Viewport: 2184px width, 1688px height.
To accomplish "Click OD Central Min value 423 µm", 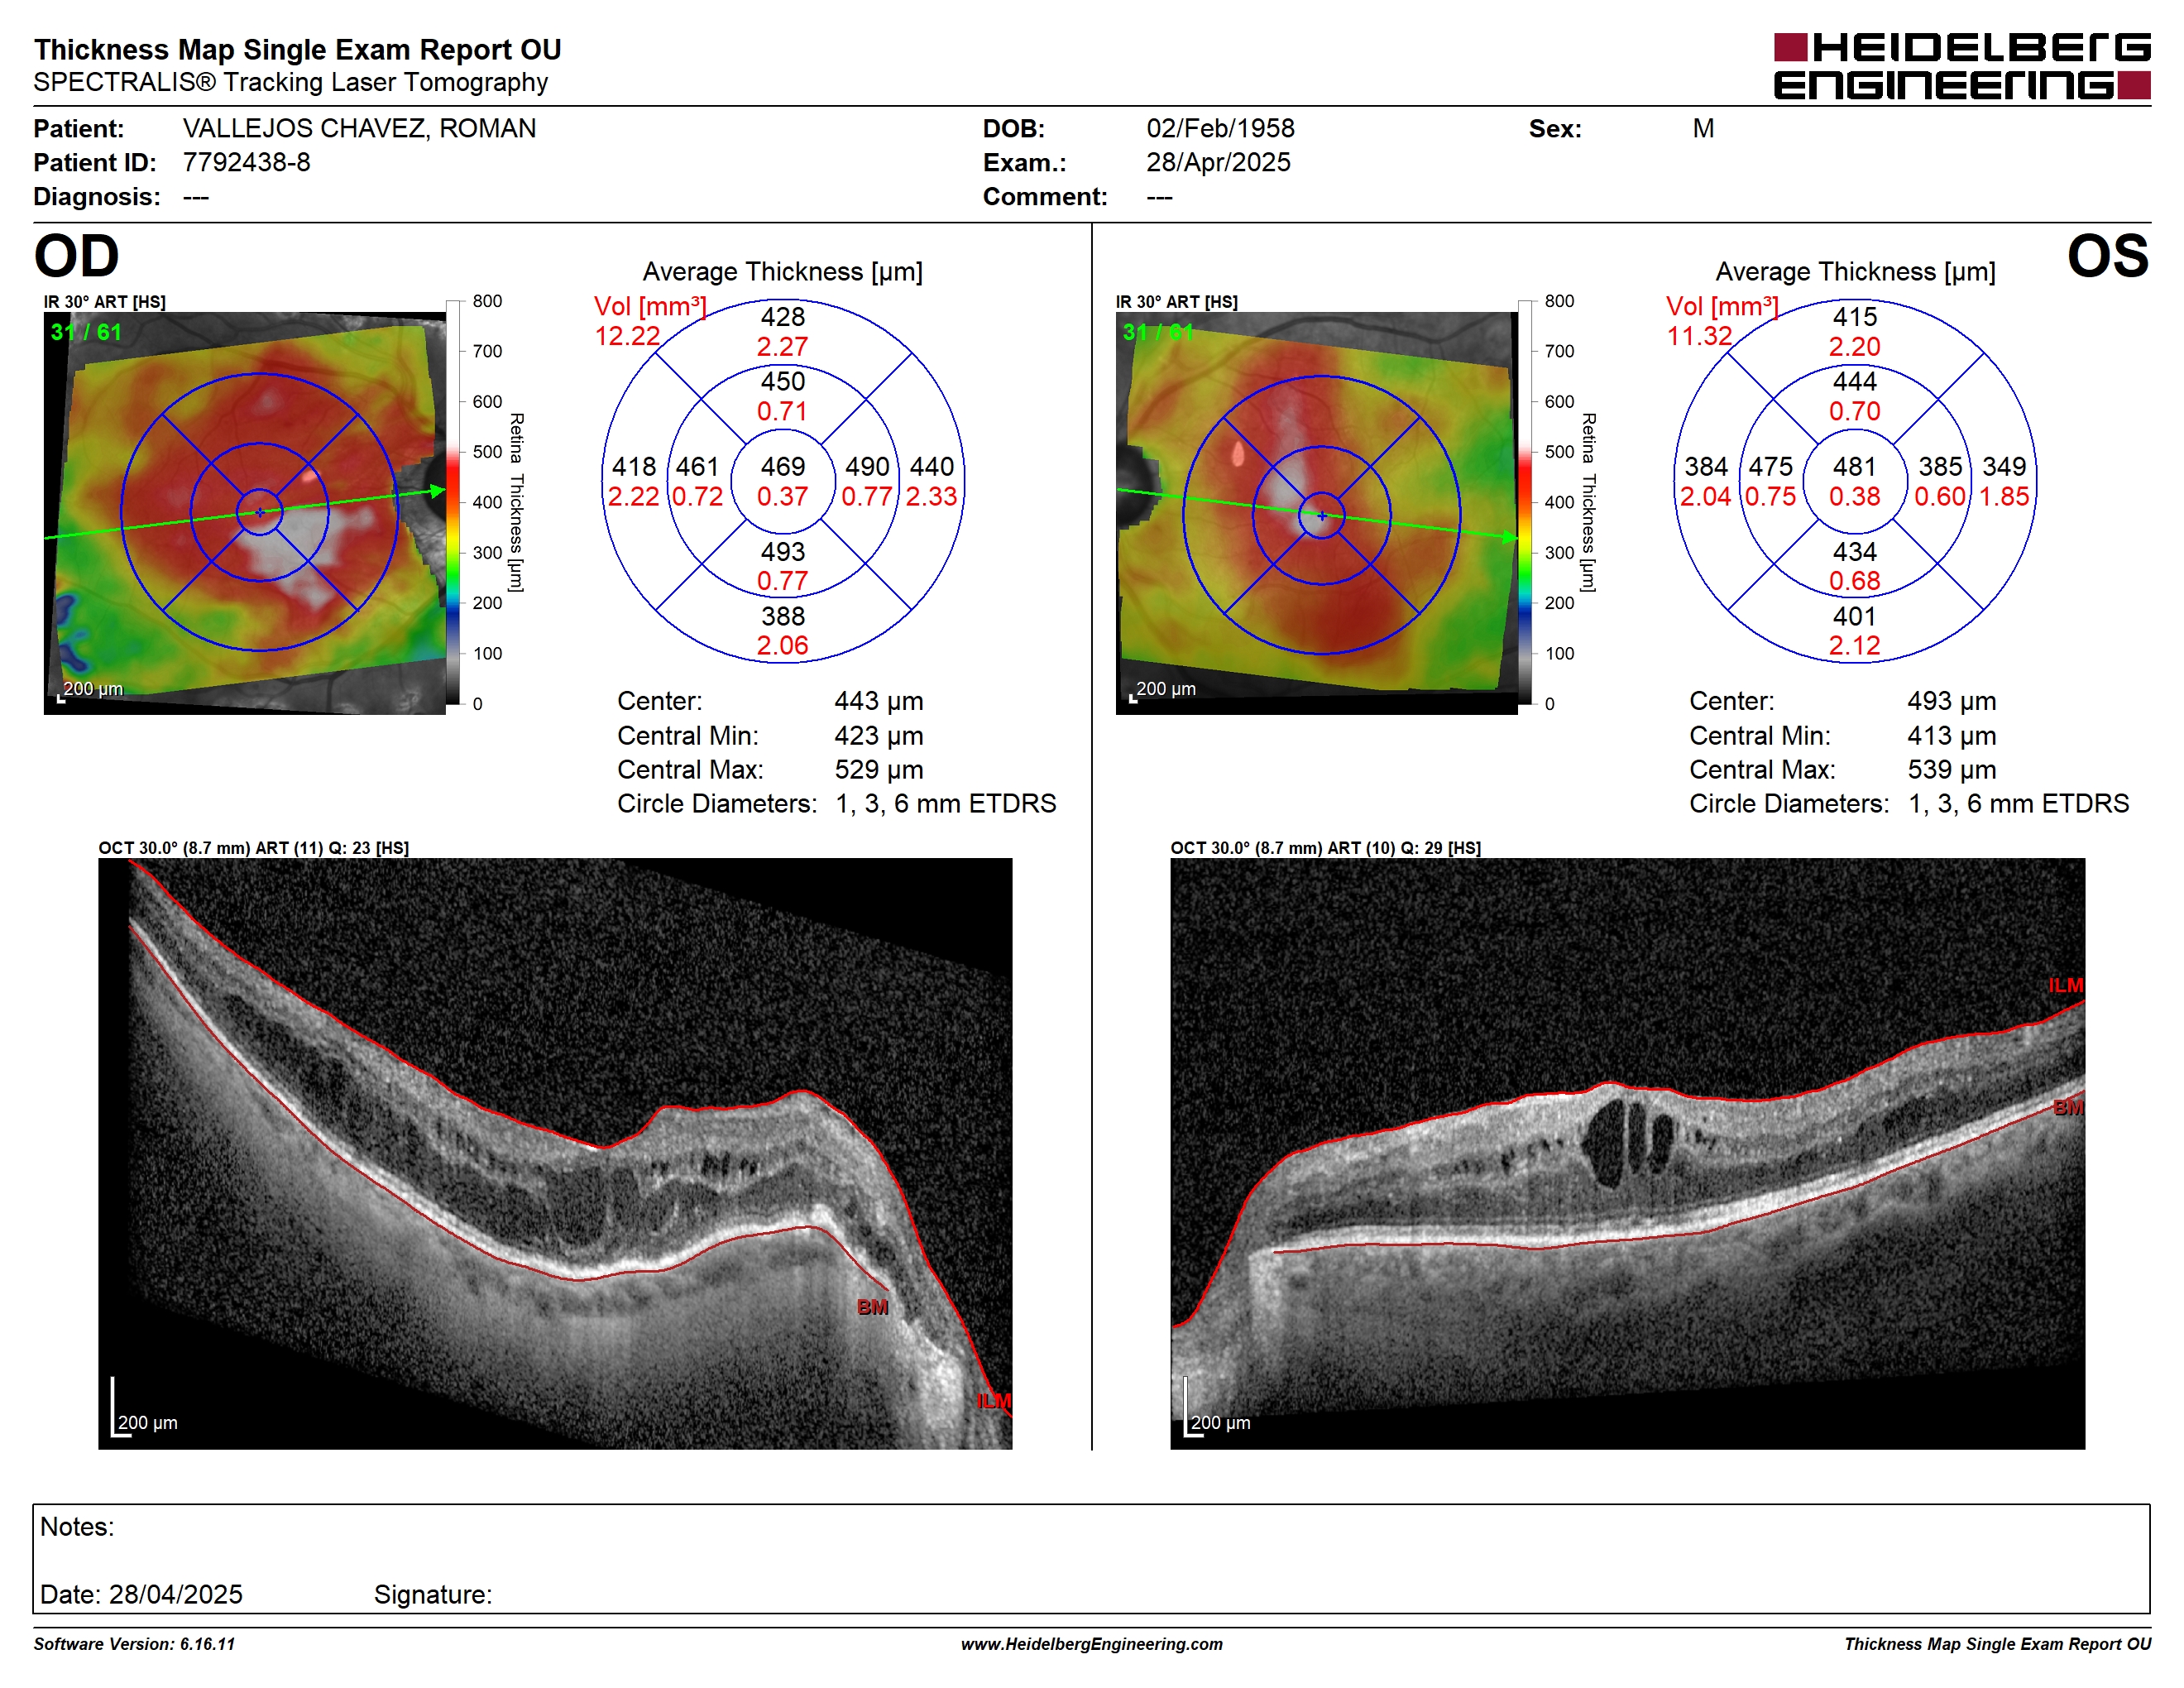I will coord(879,736).
